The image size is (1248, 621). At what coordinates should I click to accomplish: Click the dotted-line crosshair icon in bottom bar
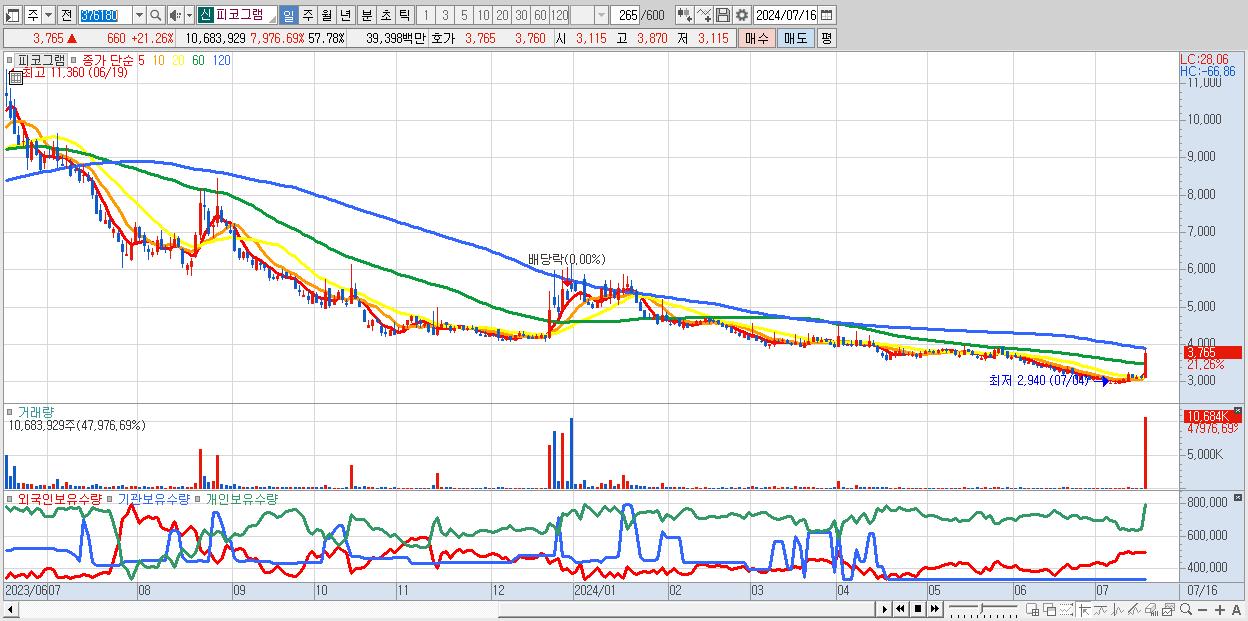pyautogui.click(x=1066, y=609)
